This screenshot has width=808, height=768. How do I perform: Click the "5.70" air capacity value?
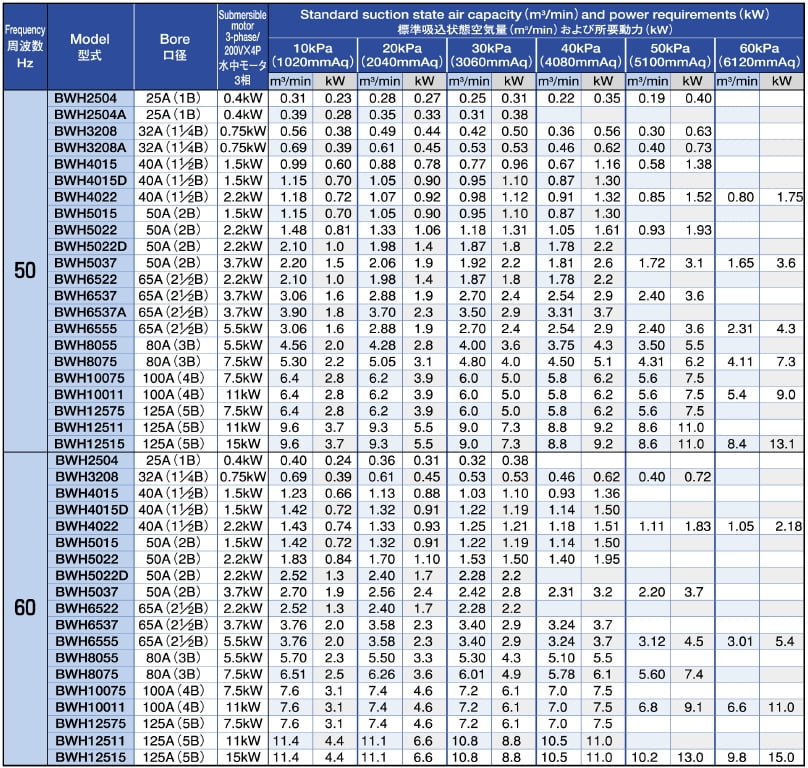pyautogui.click(x=293, y=658)
